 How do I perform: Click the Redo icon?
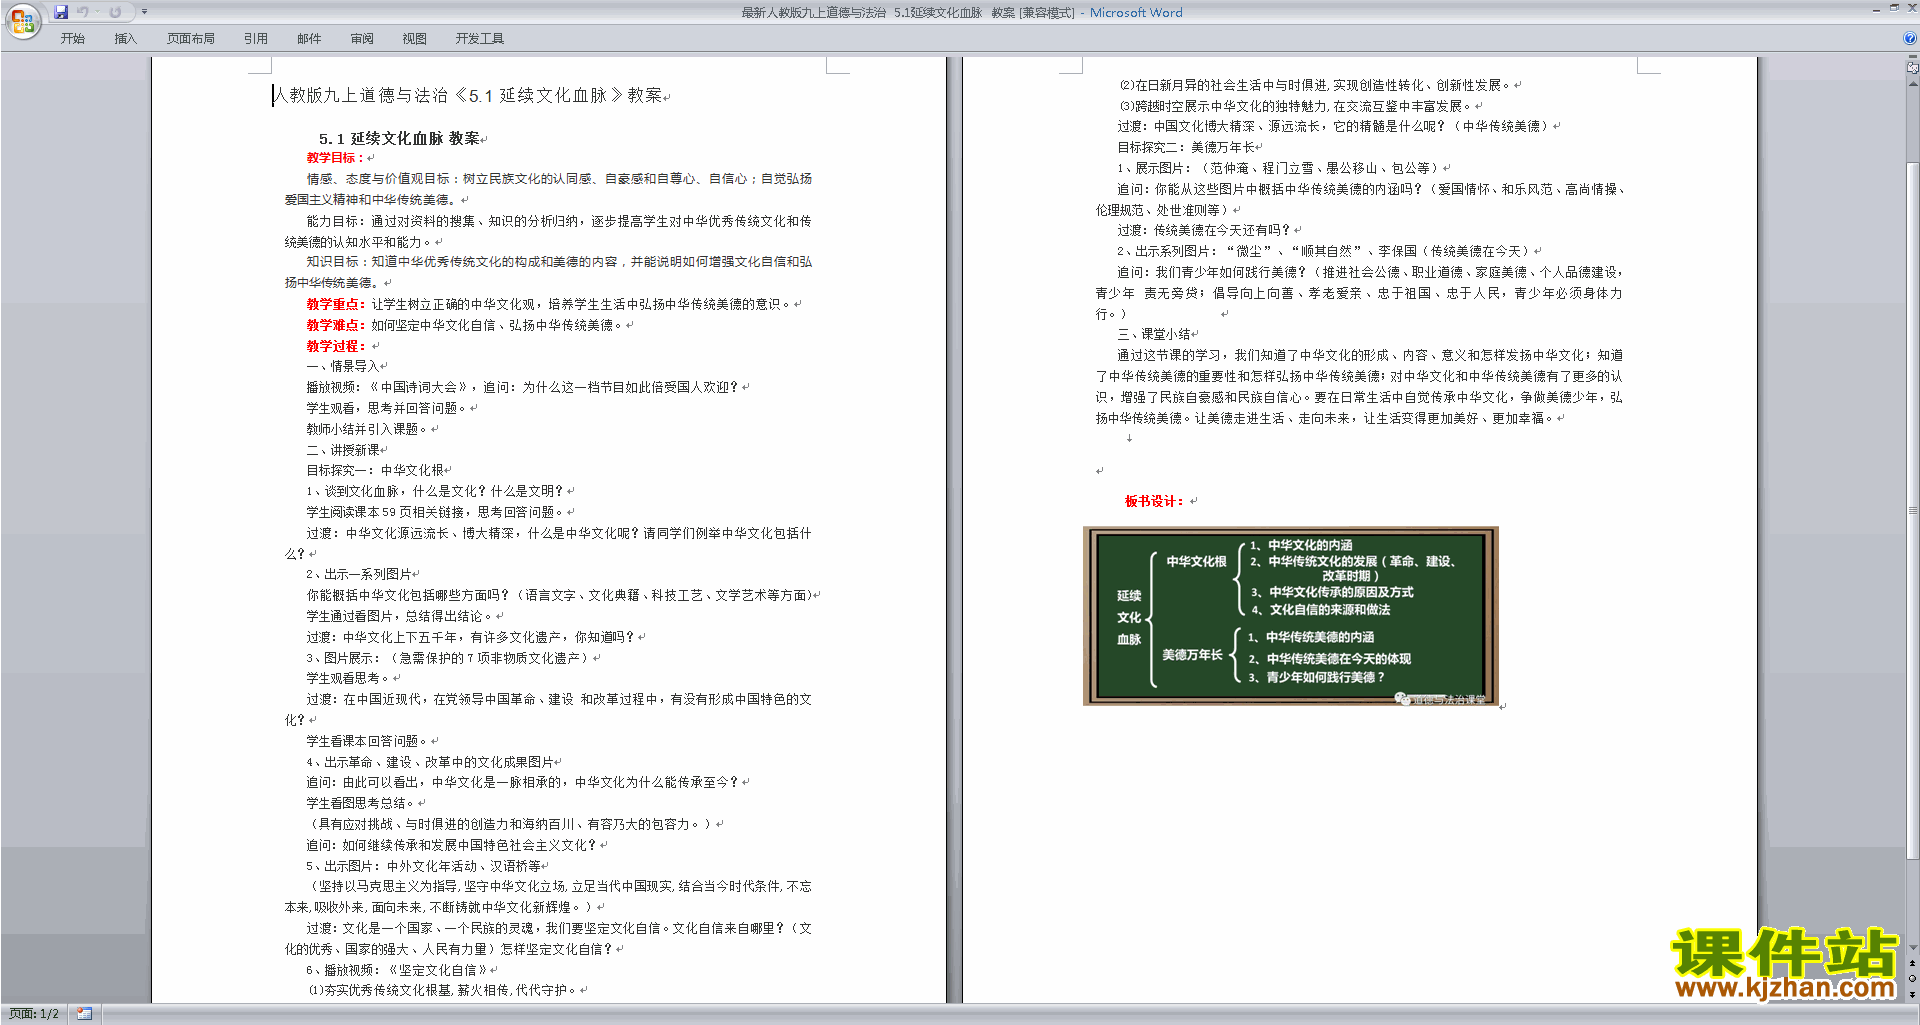click(115, 12)
